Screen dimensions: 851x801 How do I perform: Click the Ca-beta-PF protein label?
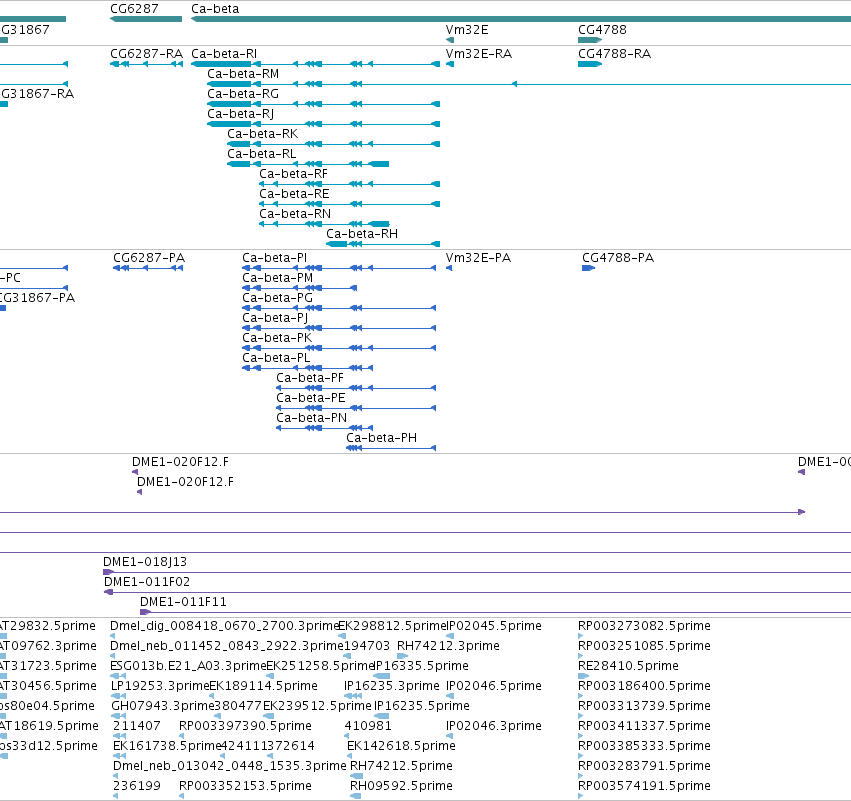pos(310,378)
